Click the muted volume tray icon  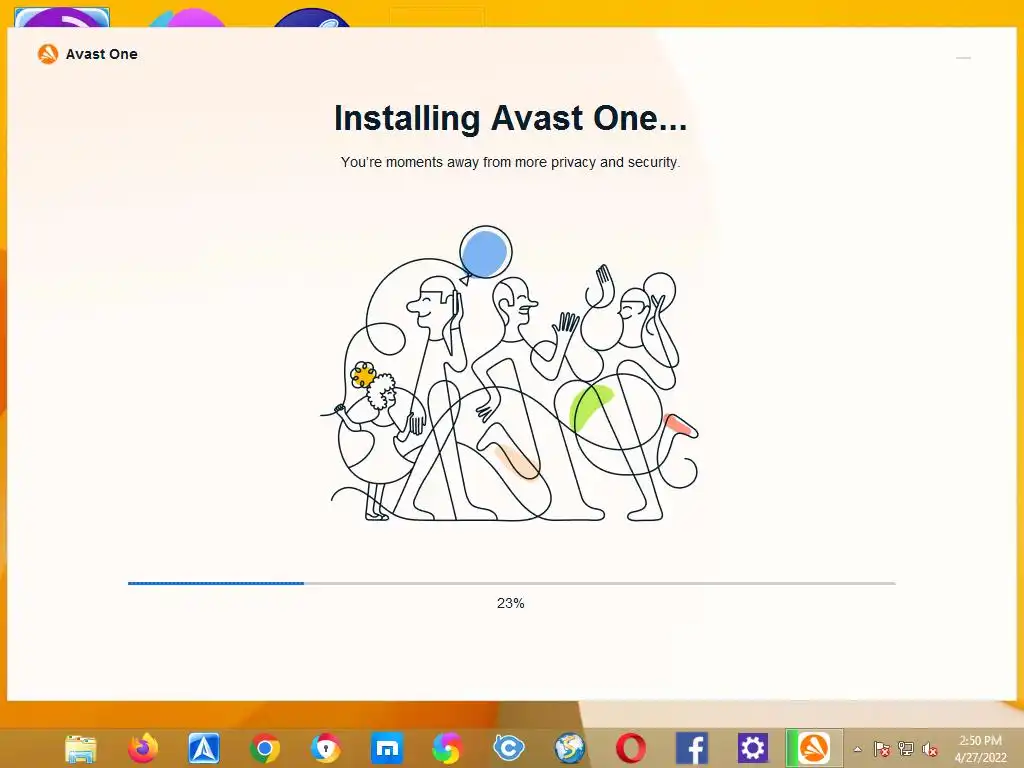click(930, 749)
